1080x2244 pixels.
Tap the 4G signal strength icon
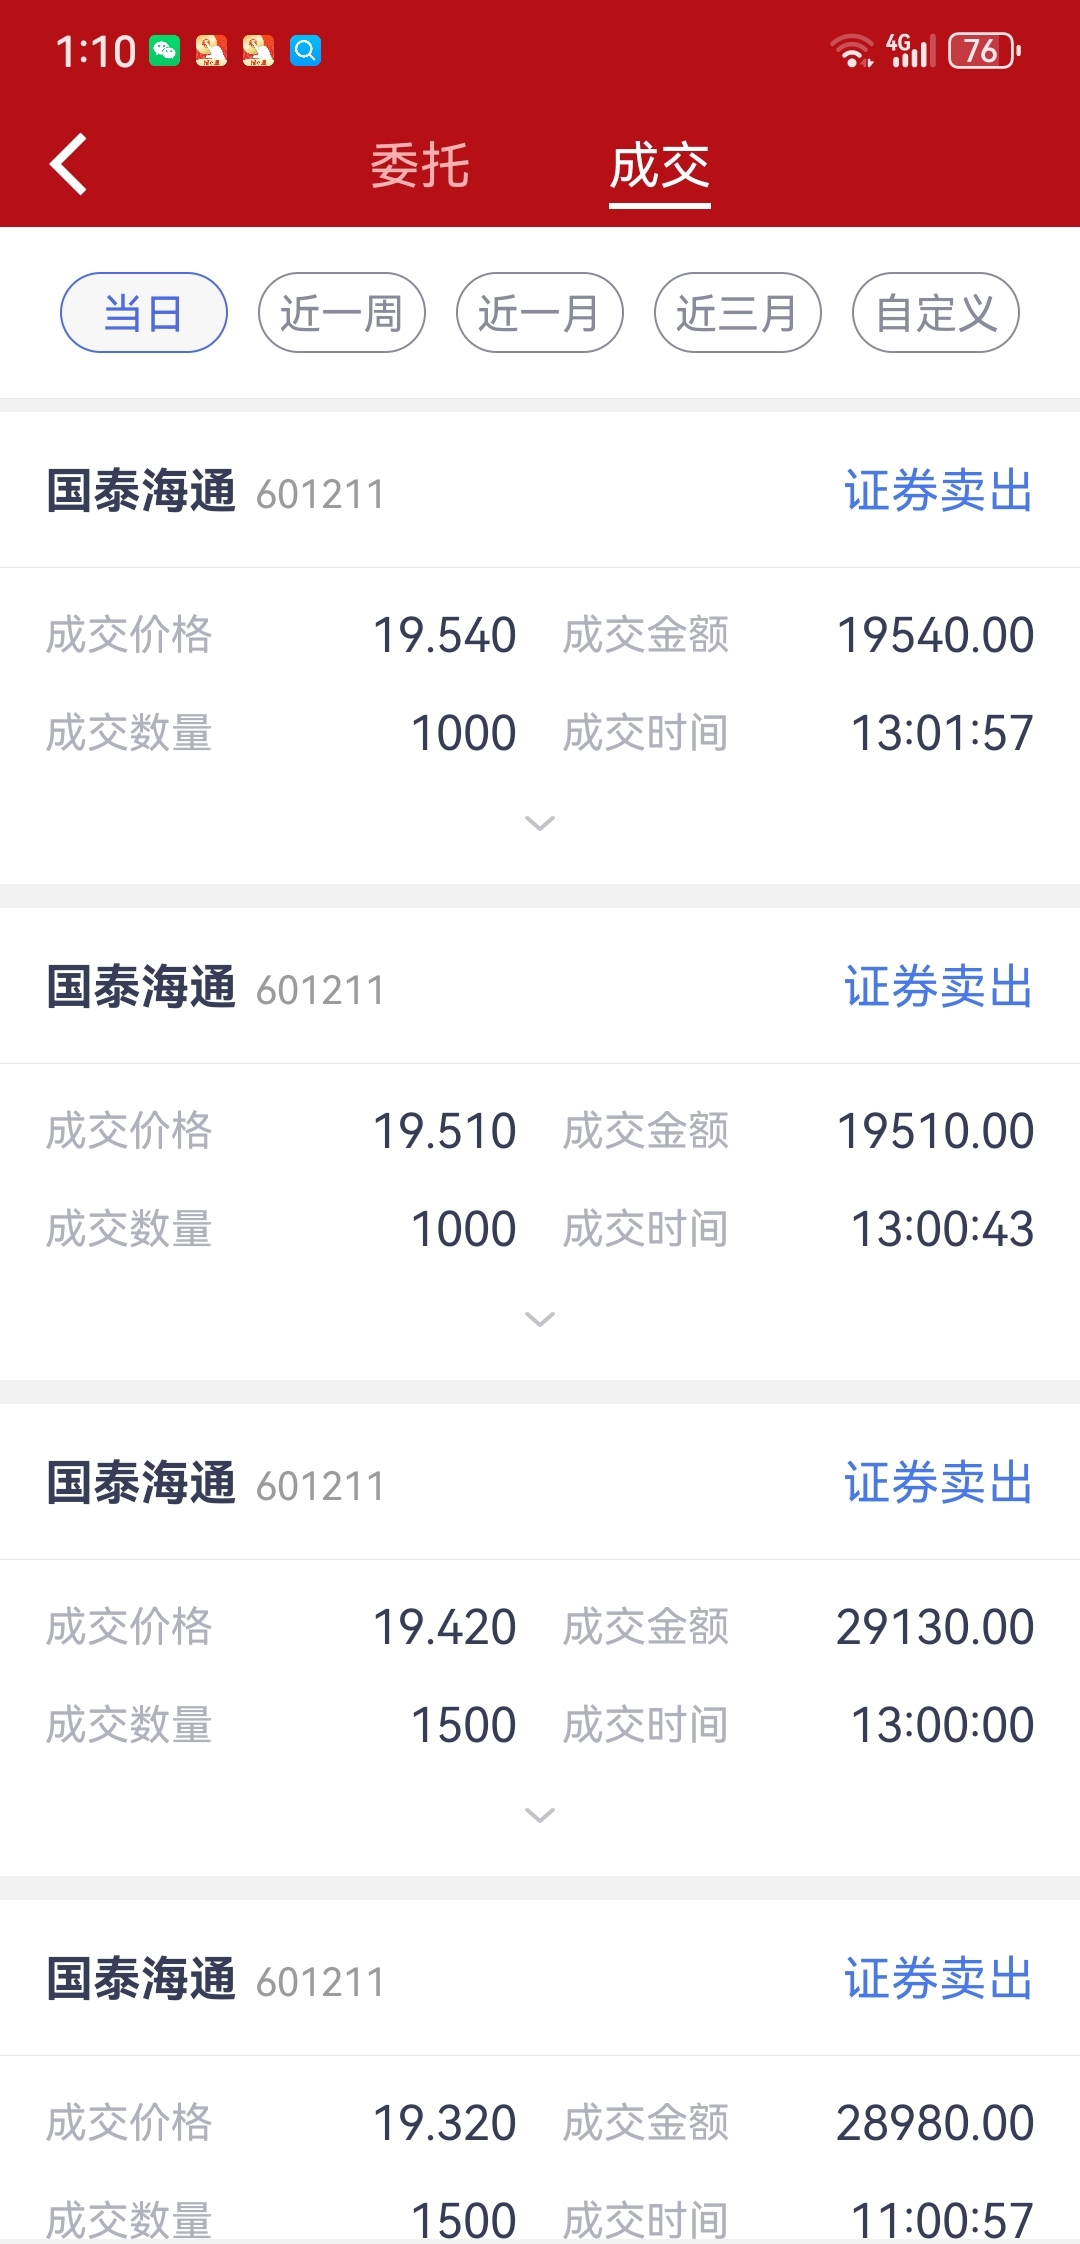tap(910, 50)
